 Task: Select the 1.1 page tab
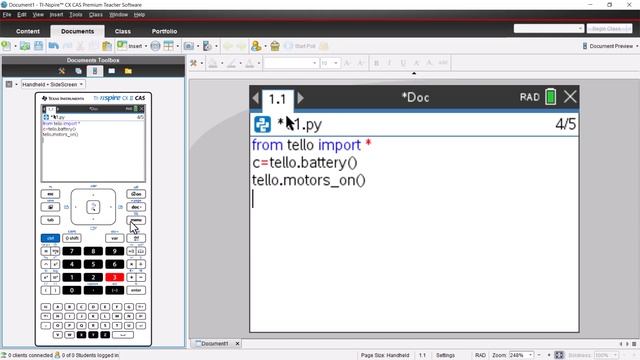(277, 99)
